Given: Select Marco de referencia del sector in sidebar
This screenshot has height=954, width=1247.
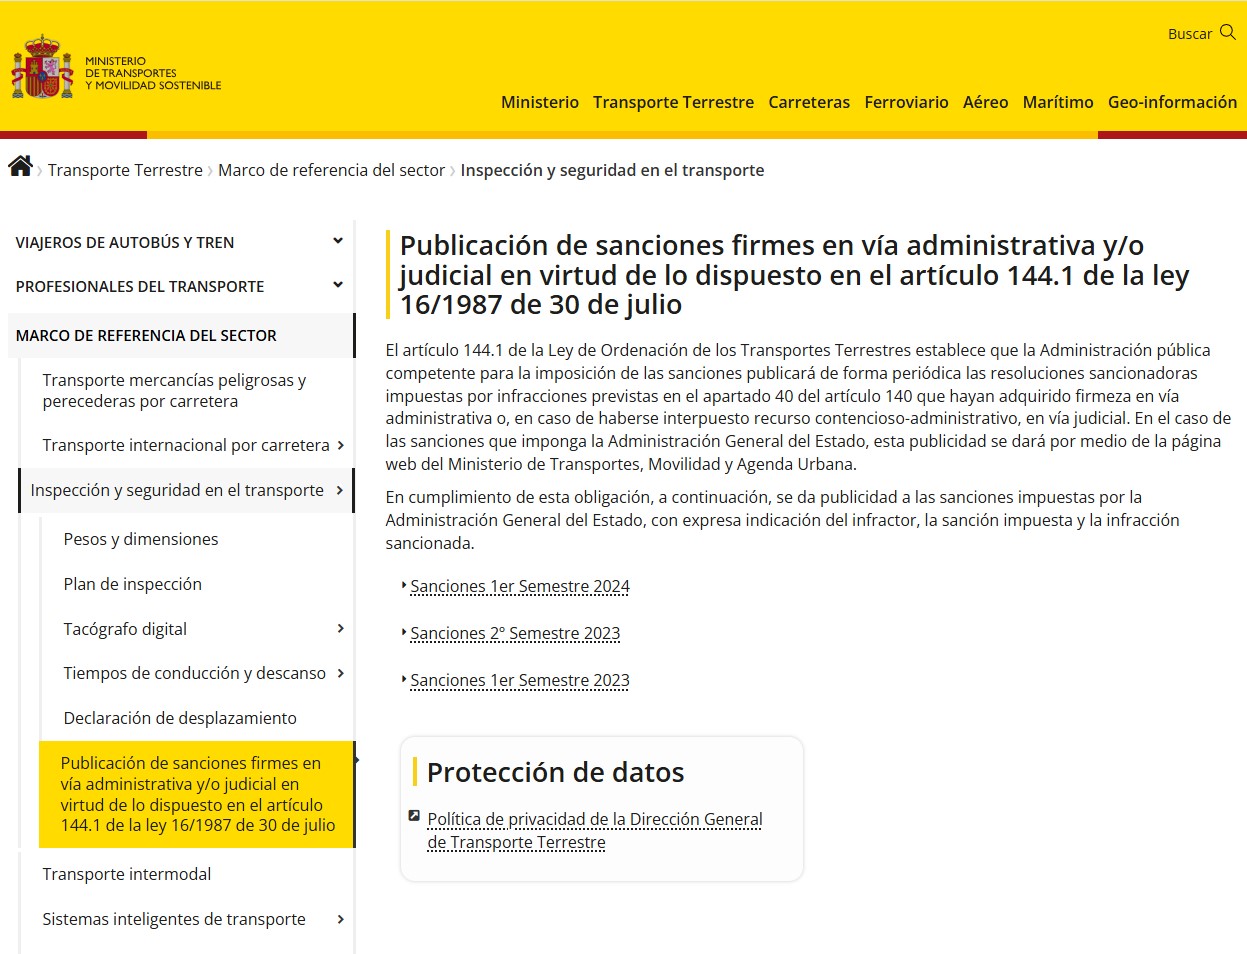Looking at the screenshot, I should 181,335.
